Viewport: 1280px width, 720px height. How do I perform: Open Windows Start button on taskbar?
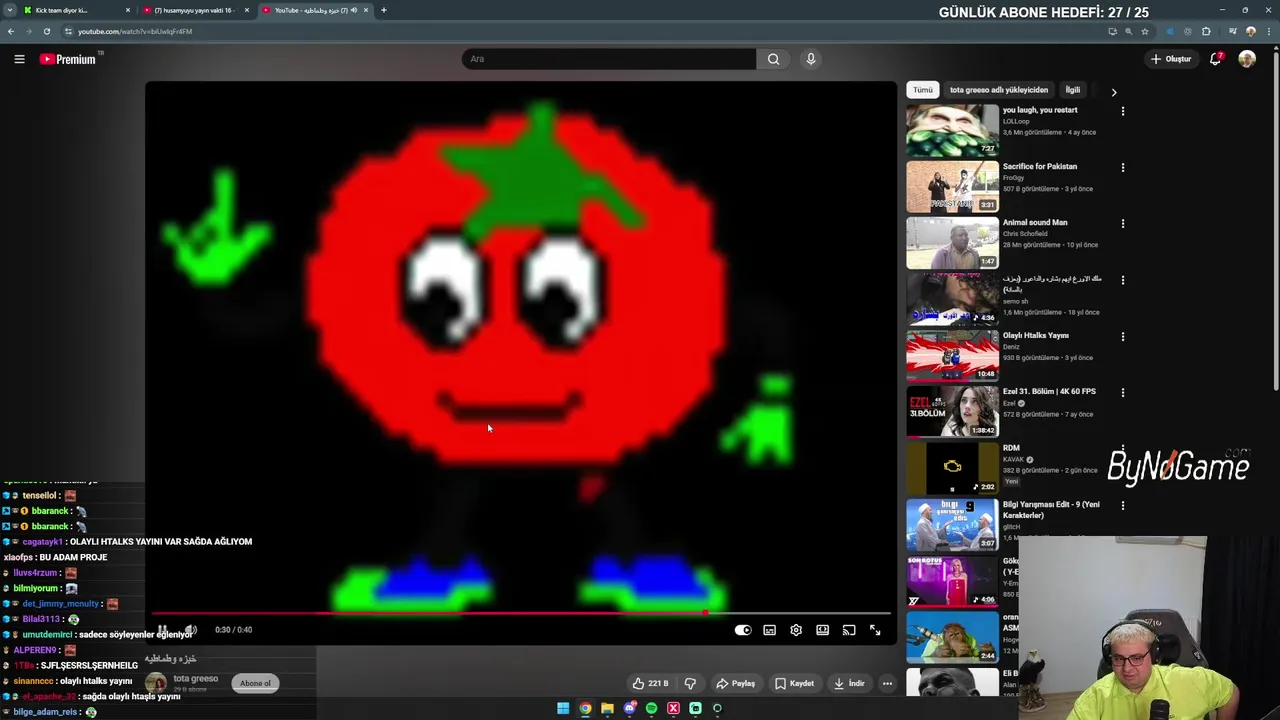(x=563, y=708)
